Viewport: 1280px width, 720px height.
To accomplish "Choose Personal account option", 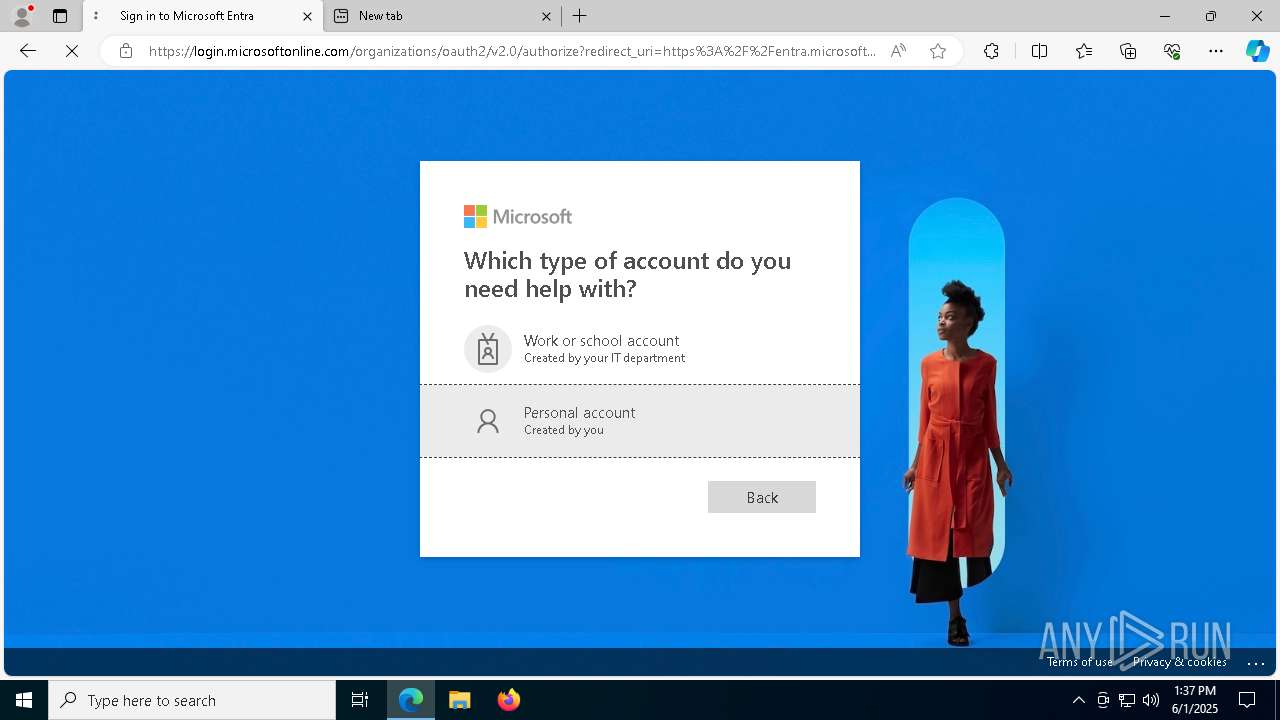I will (x=640, y=421).
